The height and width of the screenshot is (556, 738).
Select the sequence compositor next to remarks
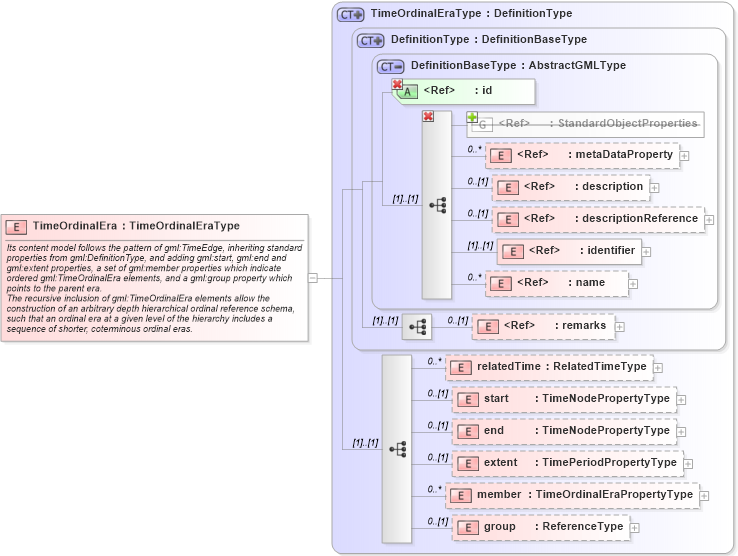[x=417, y=327]
